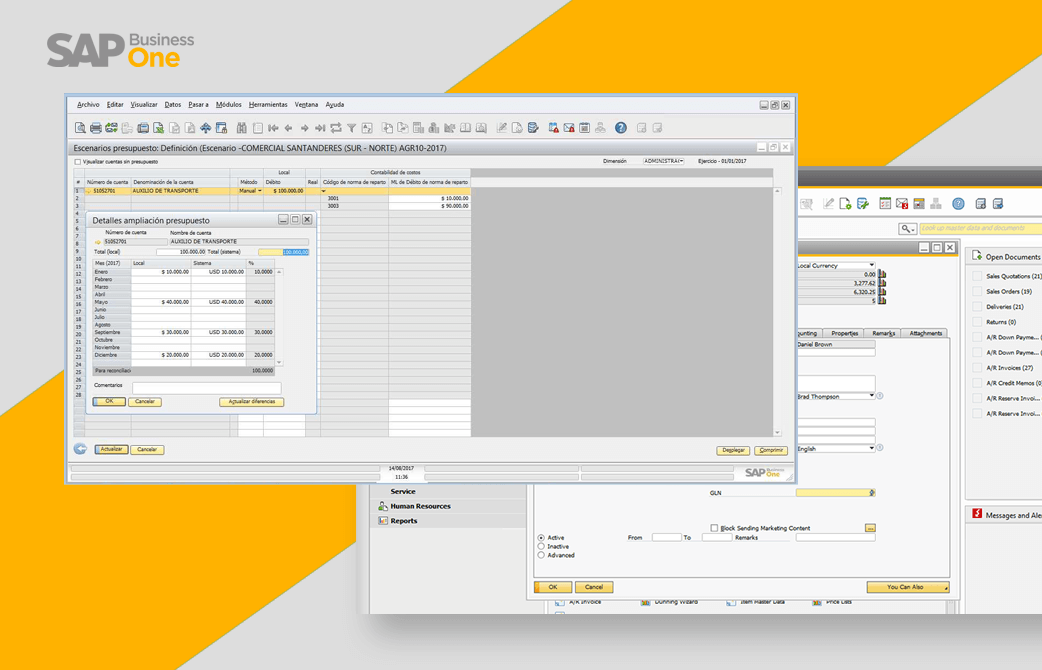Viewport: 1042px width, 670px height.
Task: Click 'Look up master data and documents' search field
Action: point(981,229)
